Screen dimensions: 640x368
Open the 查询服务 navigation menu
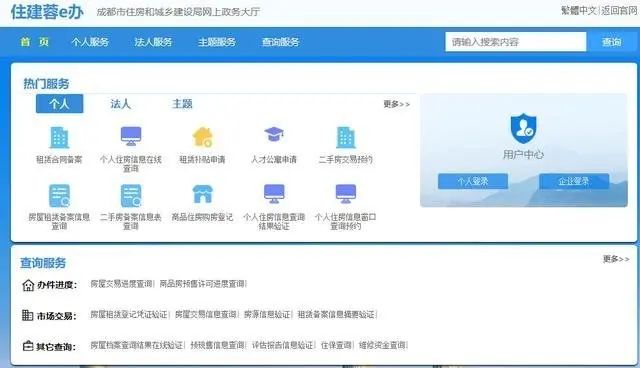click(280, 42)
